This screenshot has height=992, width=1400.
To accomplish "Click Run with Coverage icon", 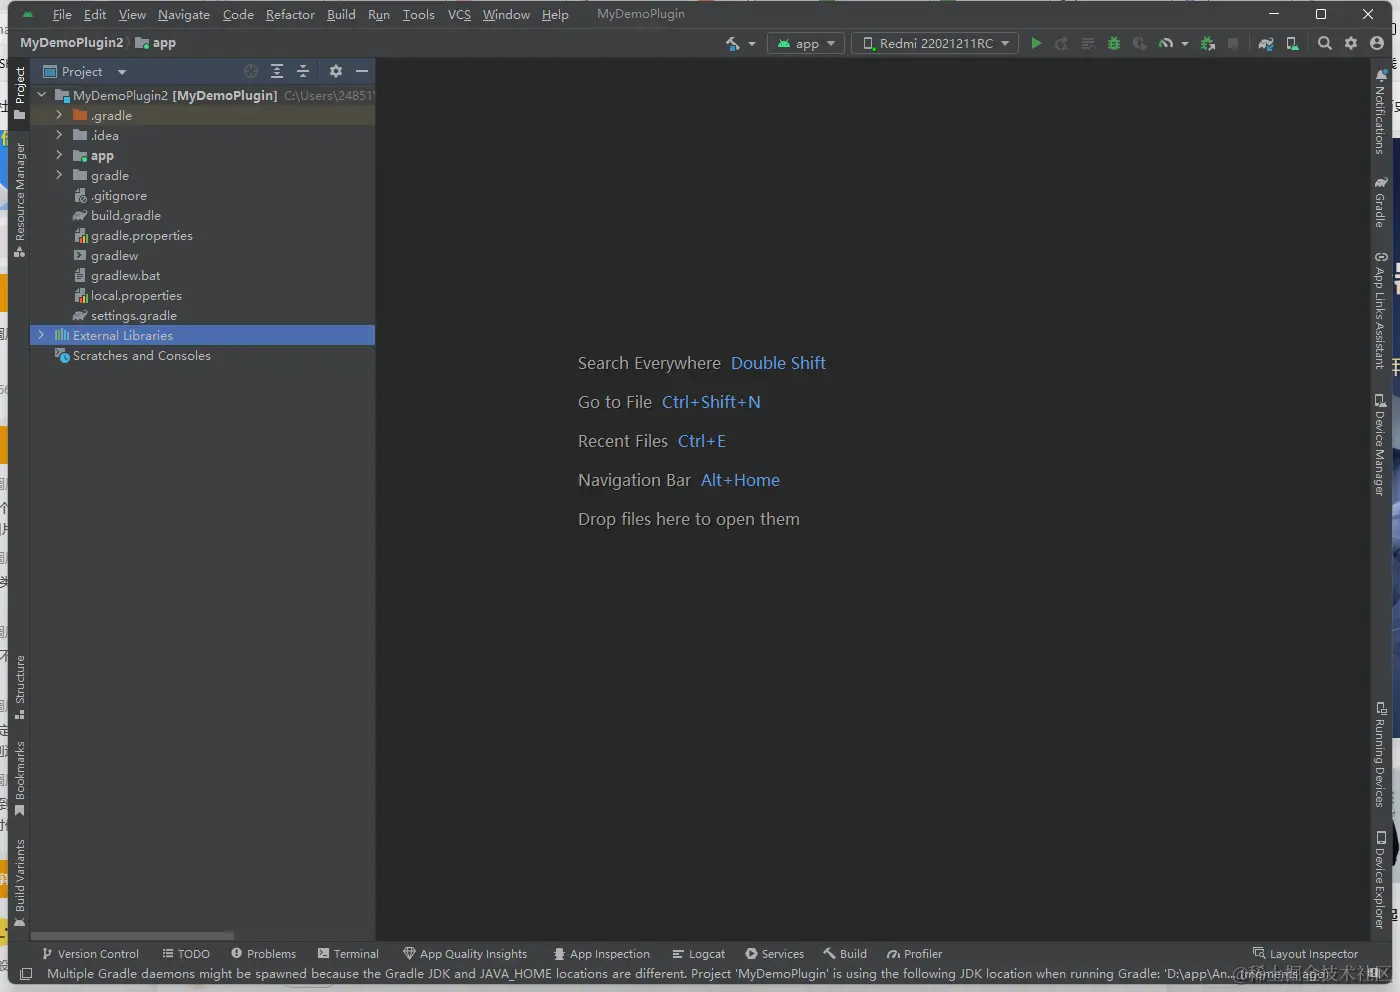I will coord(1140,43).
